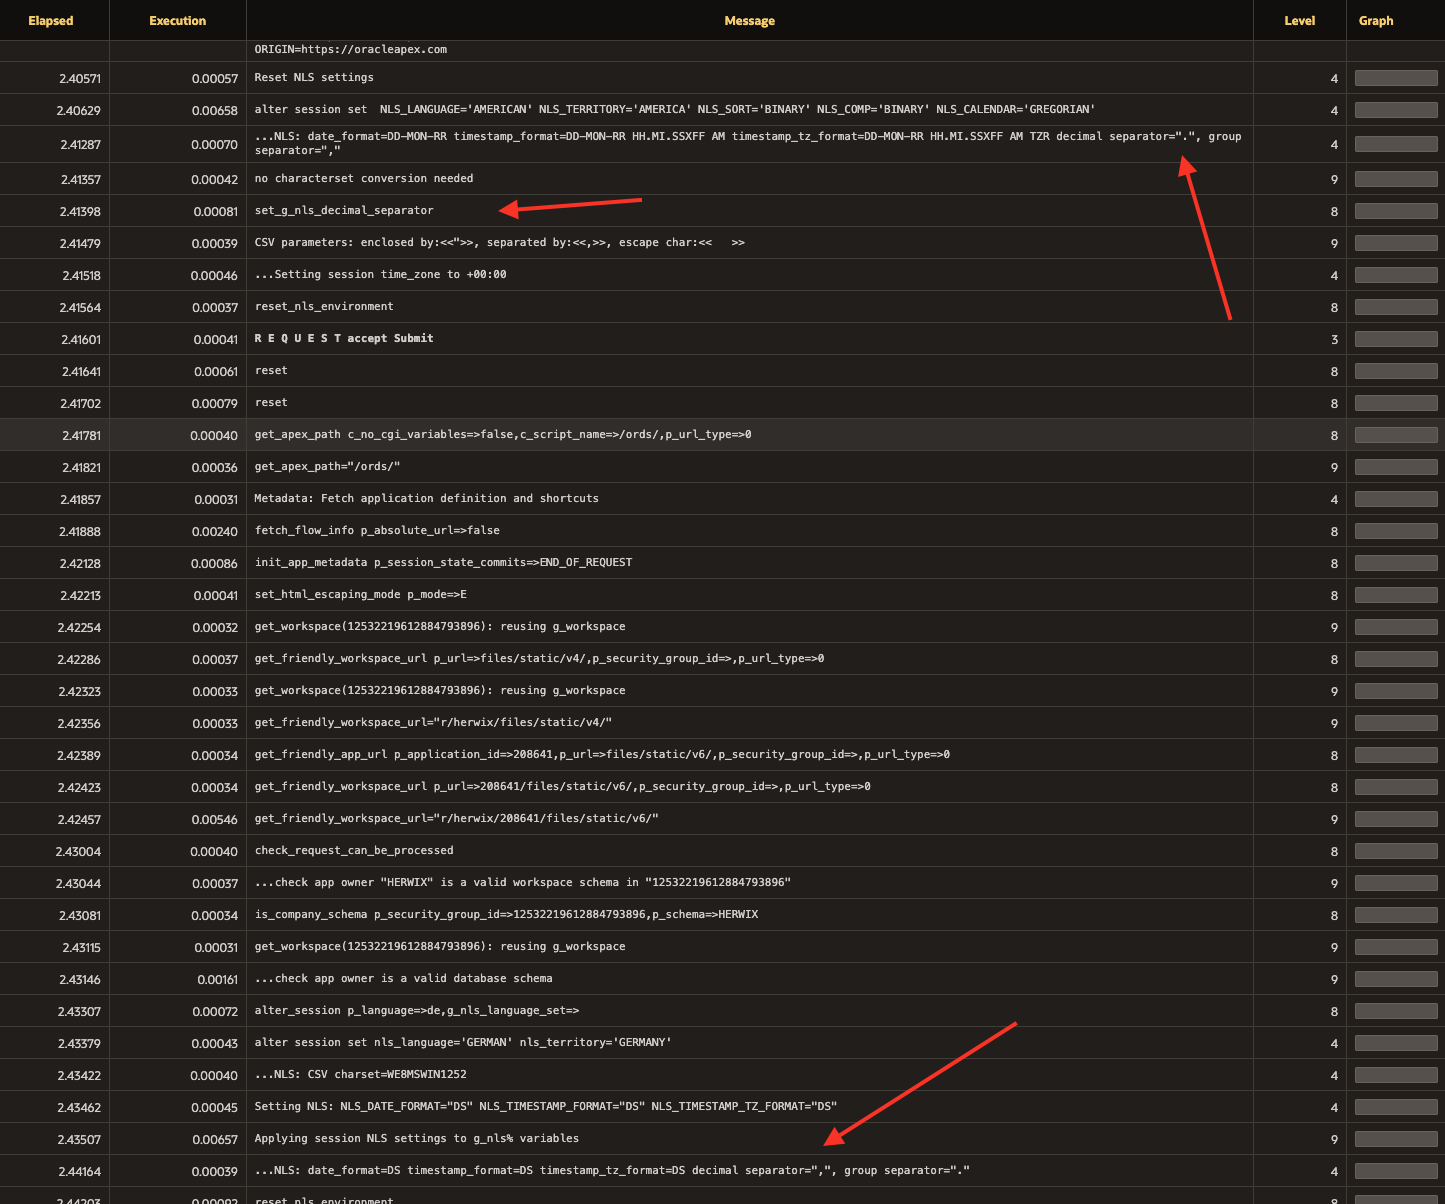Click the 'no characterset conversion needed' message

point(364,179)
